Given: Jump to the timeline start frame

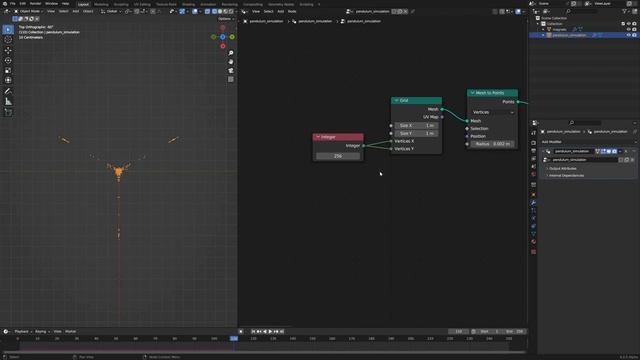Looking at the screenshot, I should [x=253, y=331].
